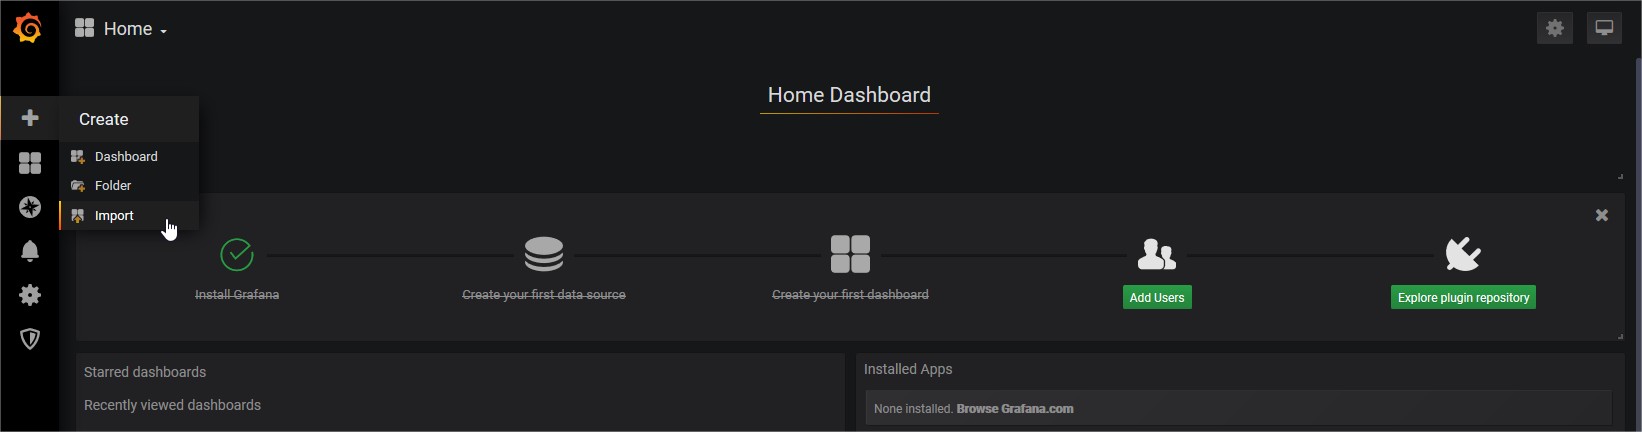Click the Starred dashboards heading
The width and height of the screenshot is (1642, 432).
[x=145, y=372]
